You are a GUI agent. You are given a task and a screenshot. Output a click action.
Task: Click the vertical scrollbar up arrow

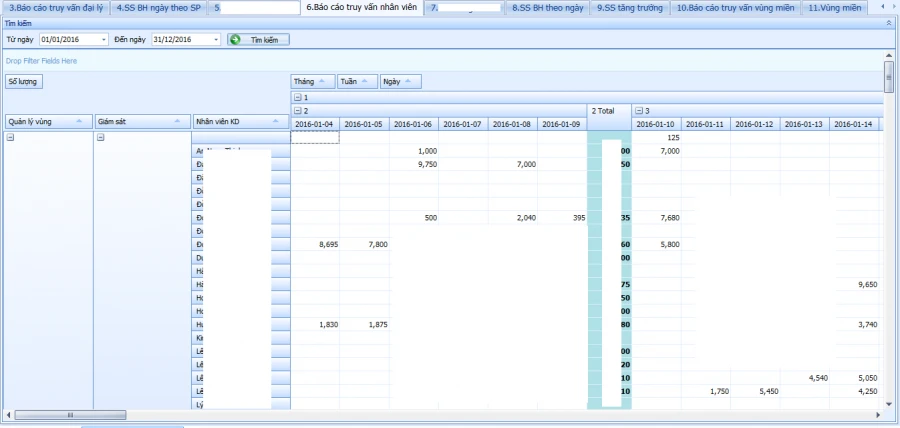(889, 56)
